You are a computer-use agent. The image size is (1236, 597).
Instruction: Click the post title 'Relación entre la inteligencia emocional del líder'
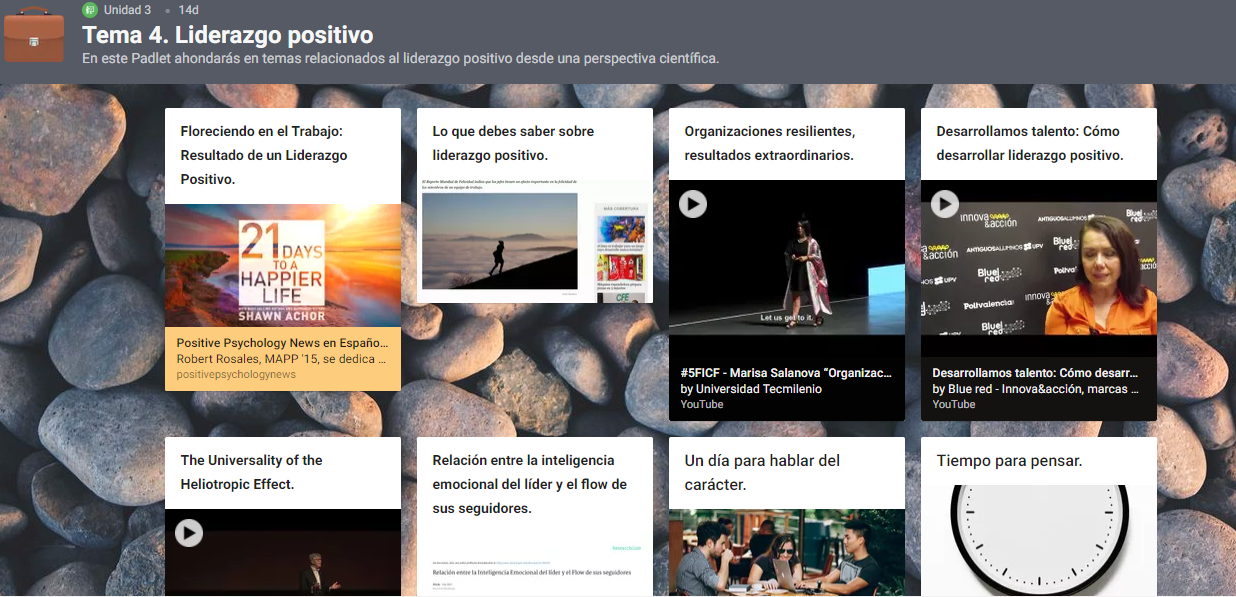coord(530,484)
